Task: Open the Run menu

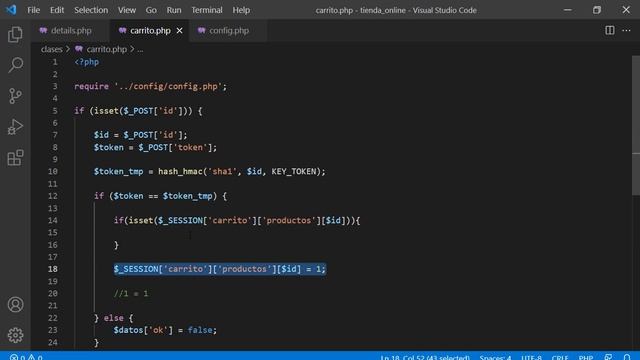Action: coord(174,10)
